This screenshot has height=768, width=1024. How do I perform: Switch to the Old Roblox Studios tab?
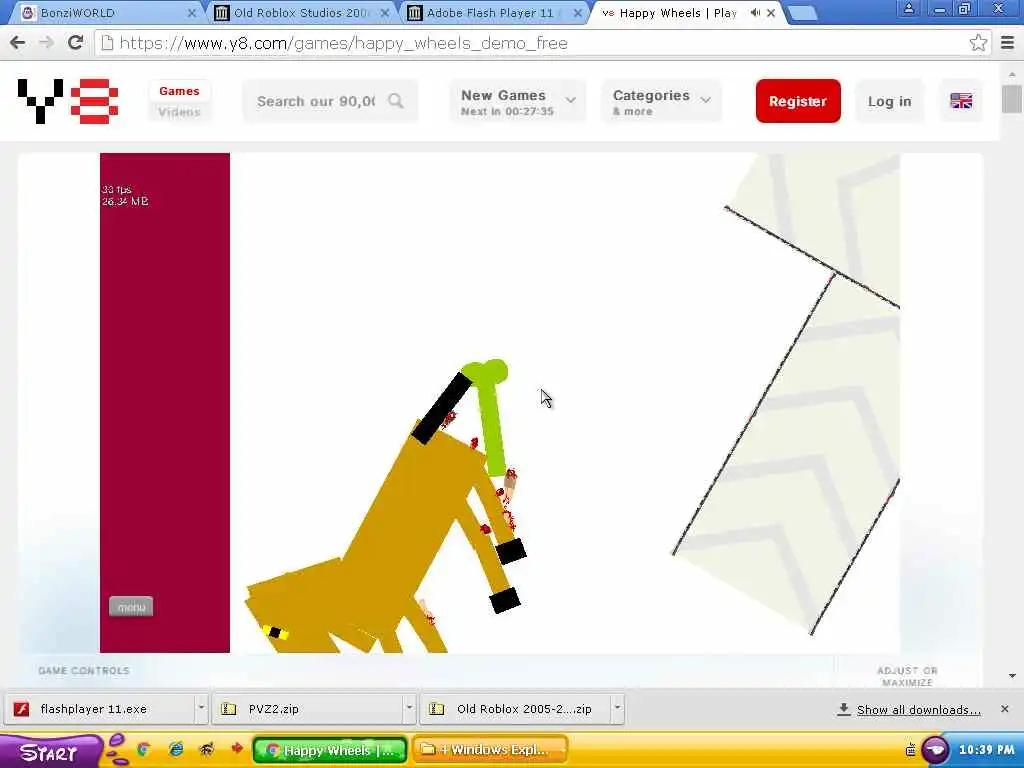click(x=301, y=13)
